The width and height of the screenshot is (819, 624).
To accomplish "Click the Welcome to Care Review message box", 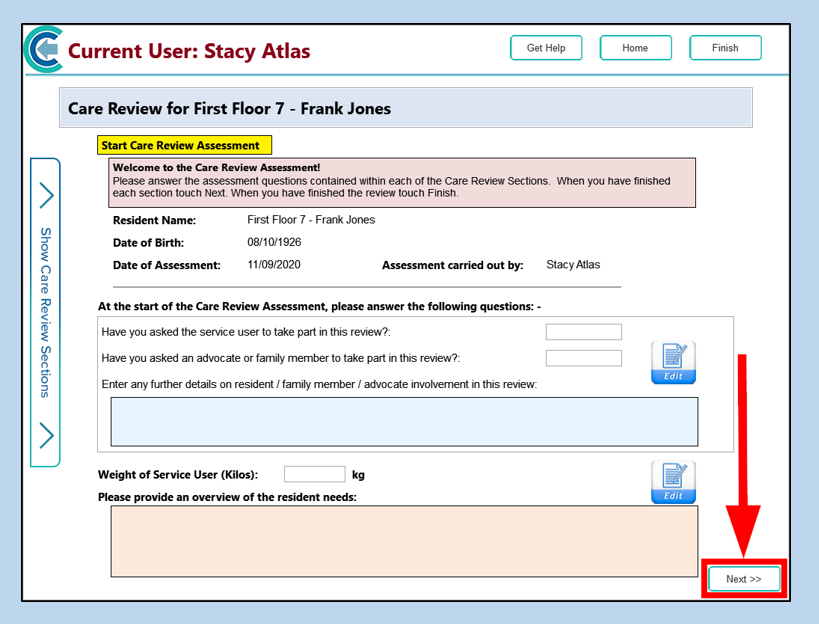I will (x=402, y=182).
